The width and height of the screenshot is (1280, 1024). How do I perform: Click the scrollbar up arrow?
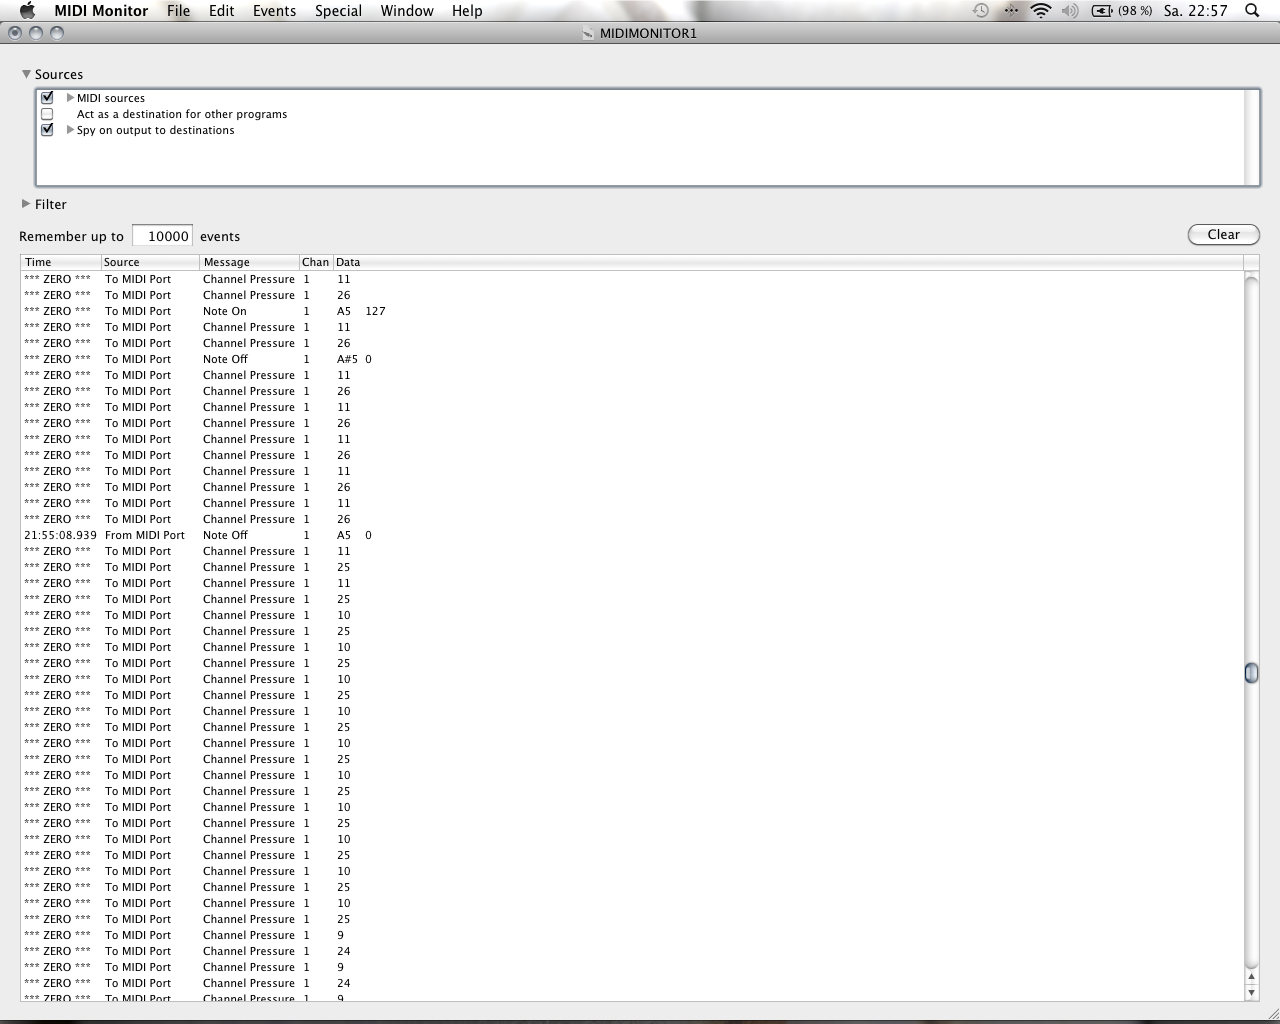[1251, 976]
